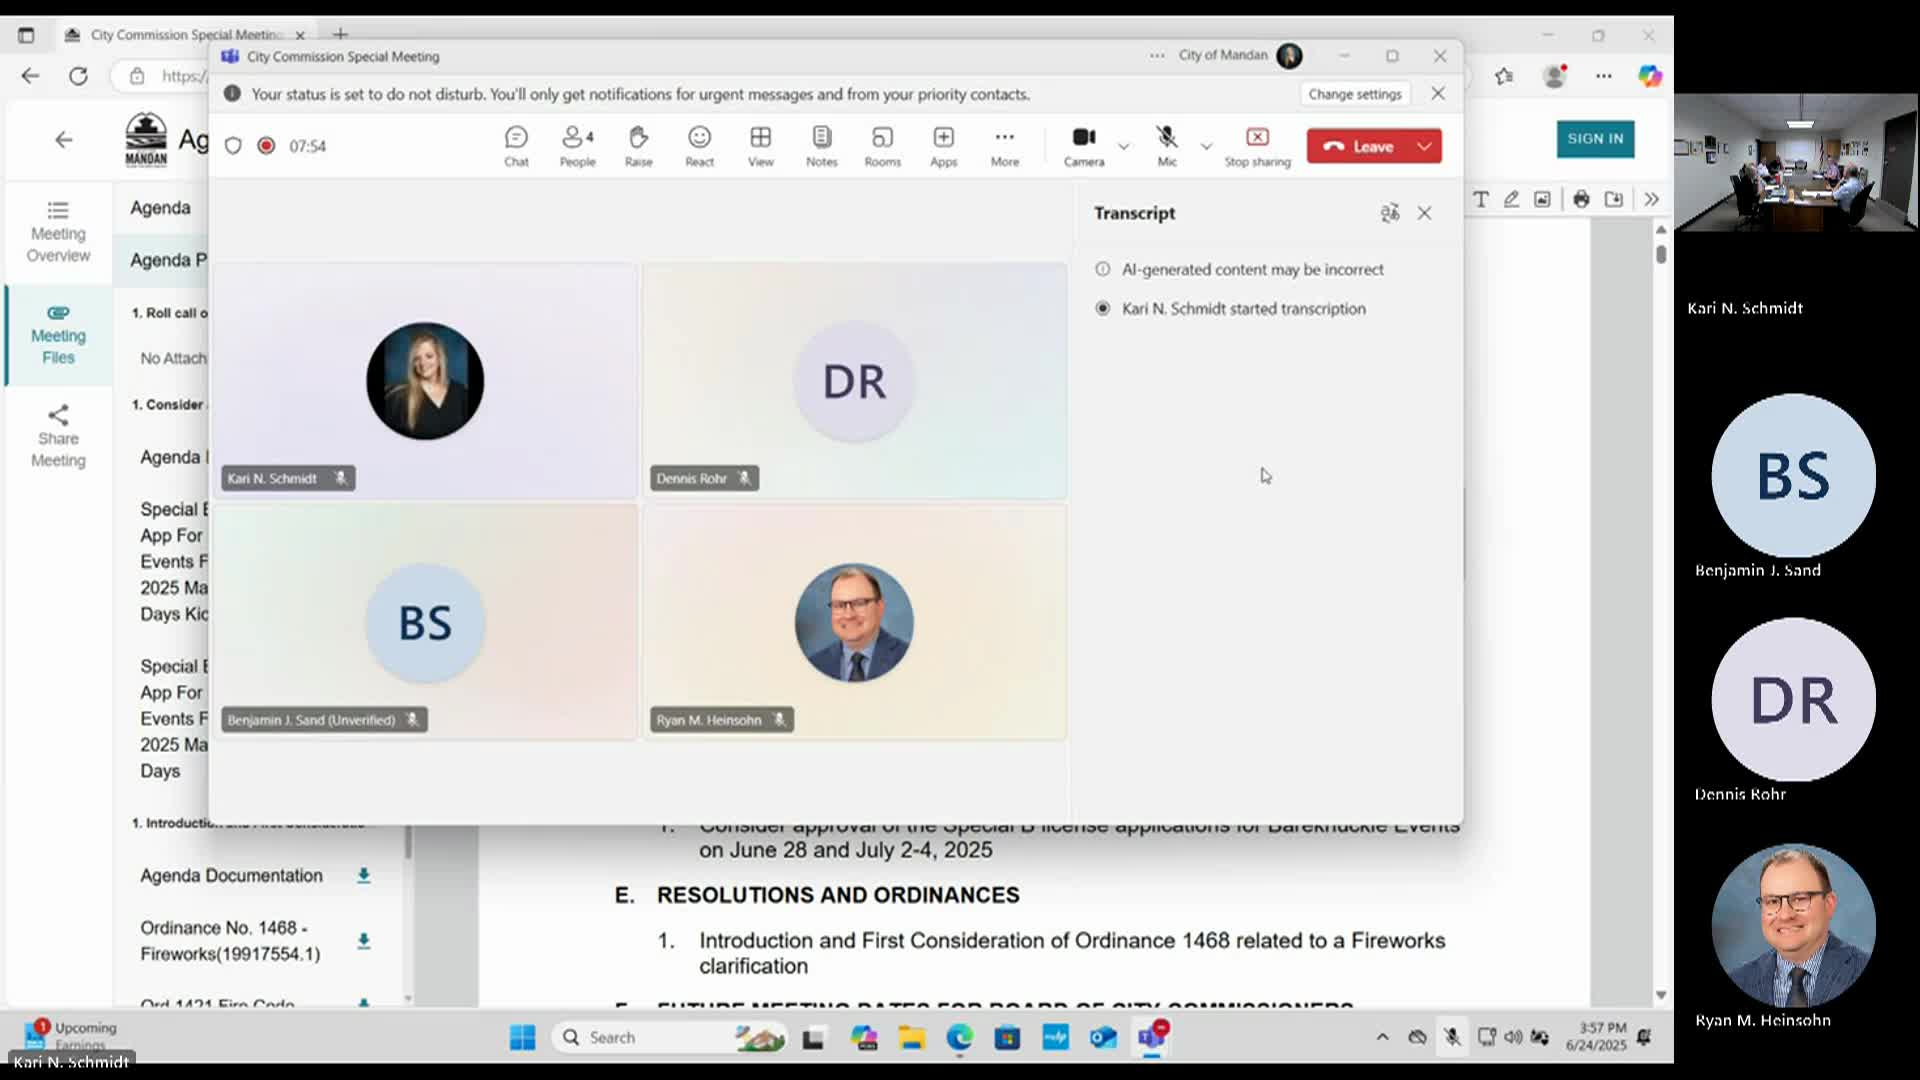The width and height of the screenshot is (1920, 1080).
Task: Raise your hand in the meeting
Action: coord(638,146)
